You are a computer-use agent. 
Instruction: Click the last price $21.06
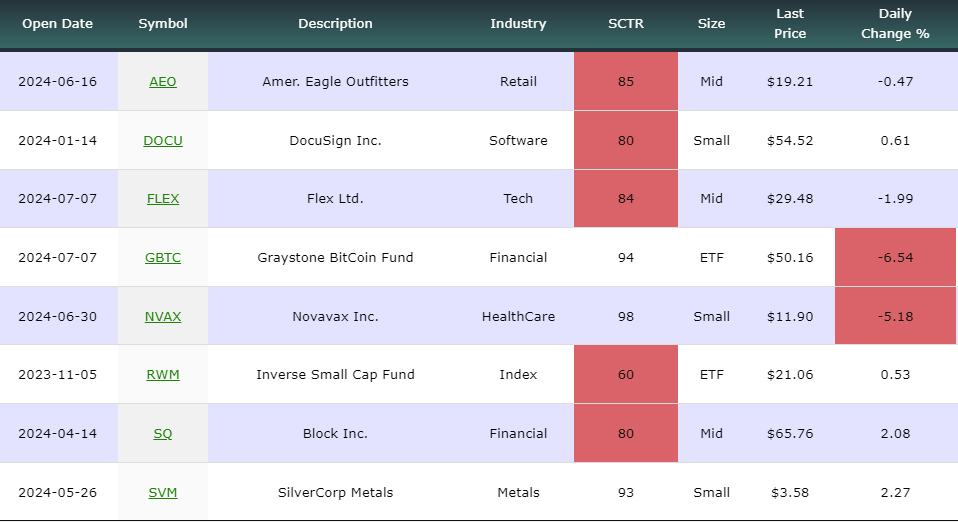coord(790,374)
